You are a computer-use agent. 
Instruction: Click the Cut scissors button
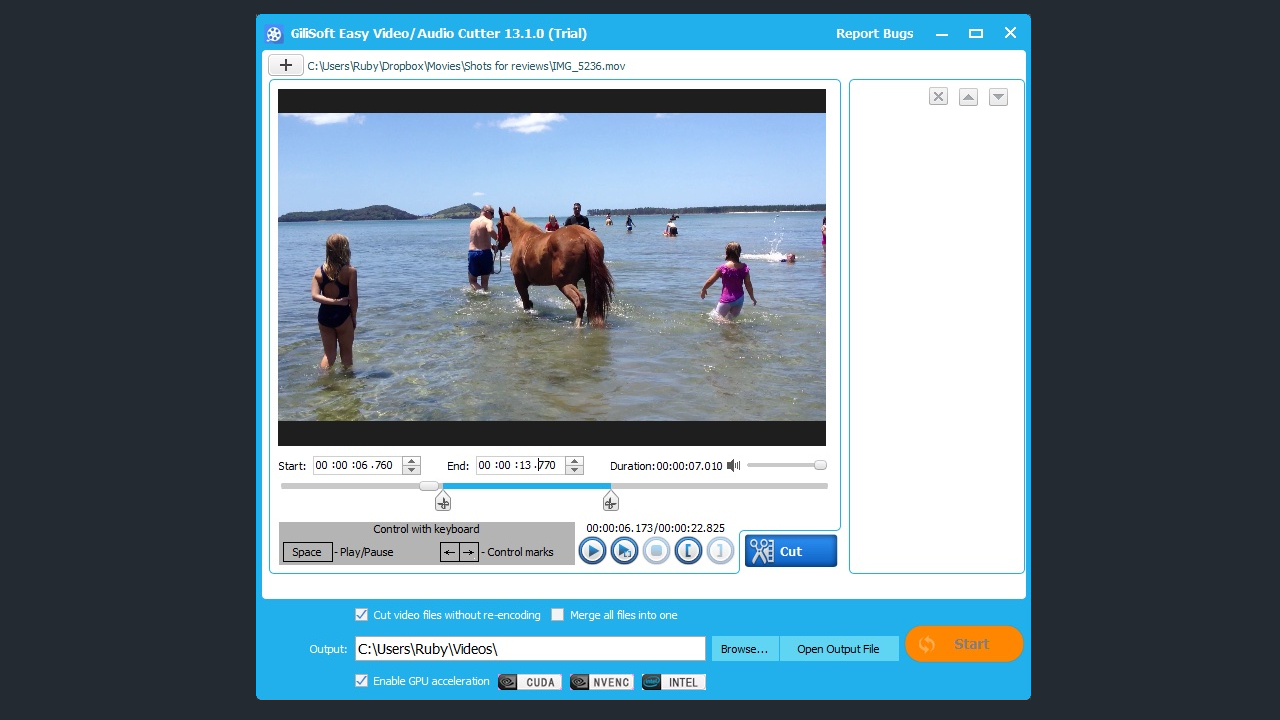(x=790, y=551)
